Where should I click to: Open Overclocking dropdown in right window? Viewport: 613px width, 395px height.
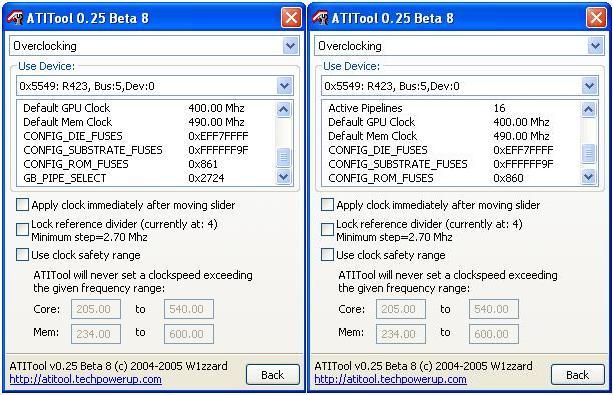pos(595,46)
